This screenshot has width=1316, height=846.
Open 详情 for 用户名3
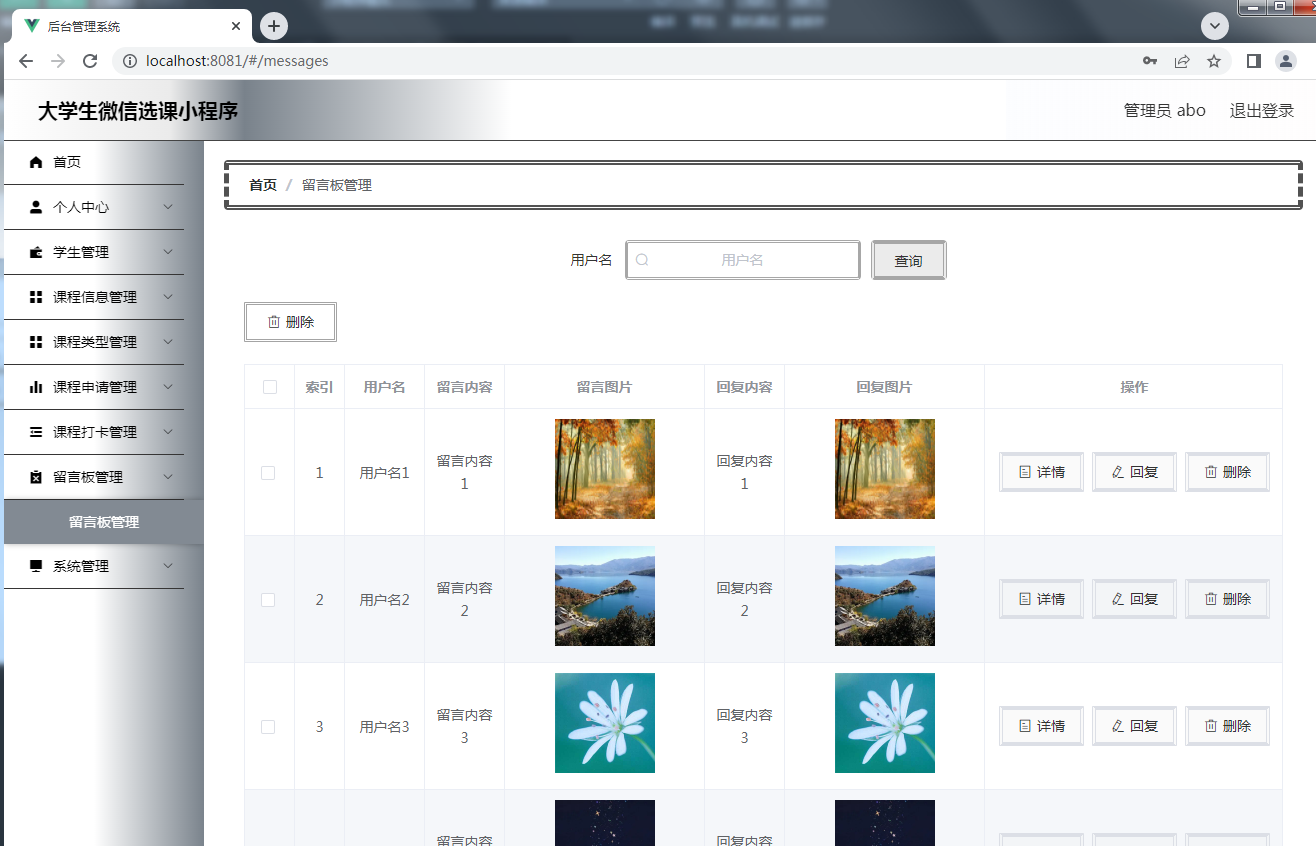click(x=1041, y=726)
